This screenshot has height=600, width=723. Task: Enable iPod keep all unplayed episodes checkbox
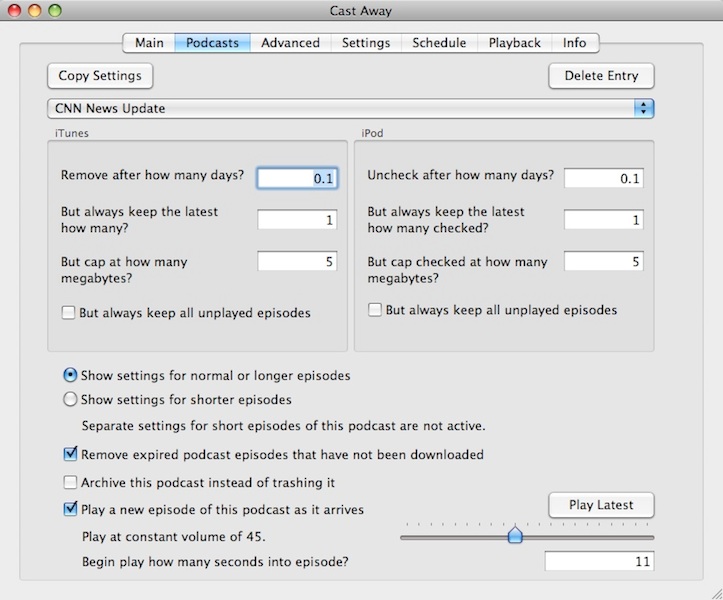click(x=376, y=311)
